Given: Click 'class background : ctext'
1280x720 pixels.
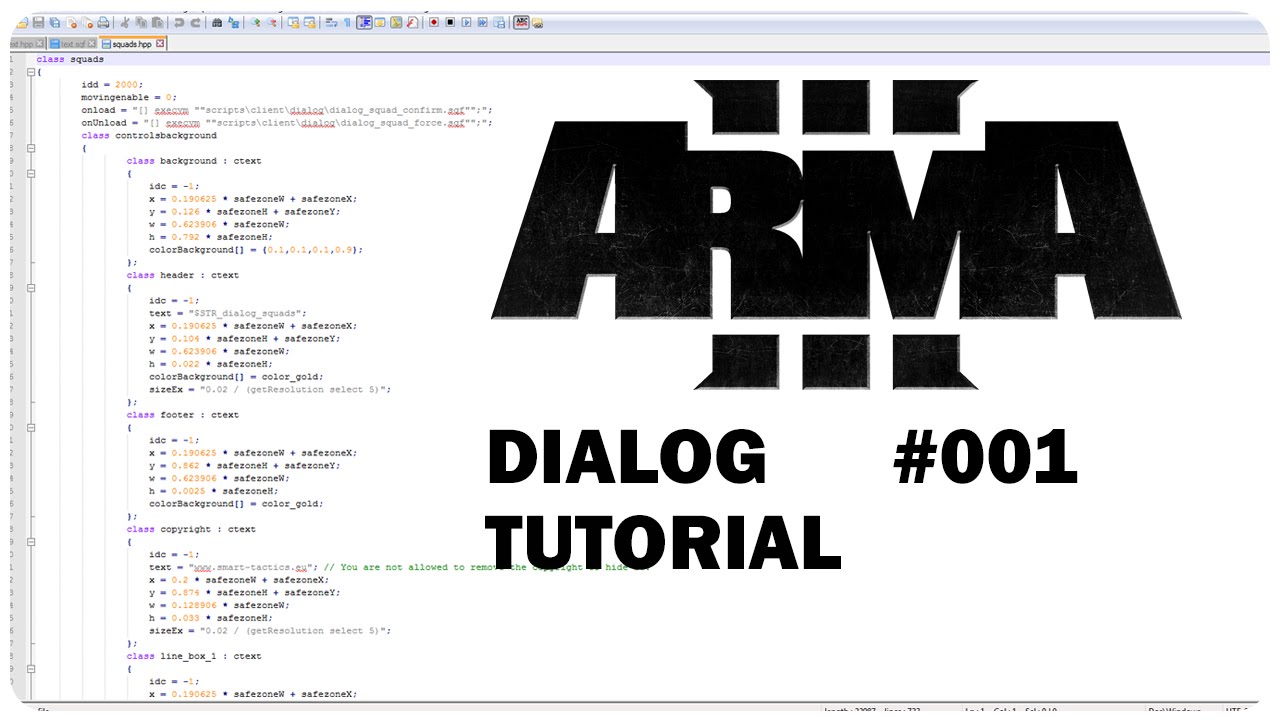Looking at the screenshot, I should click(x=194, y=160).
